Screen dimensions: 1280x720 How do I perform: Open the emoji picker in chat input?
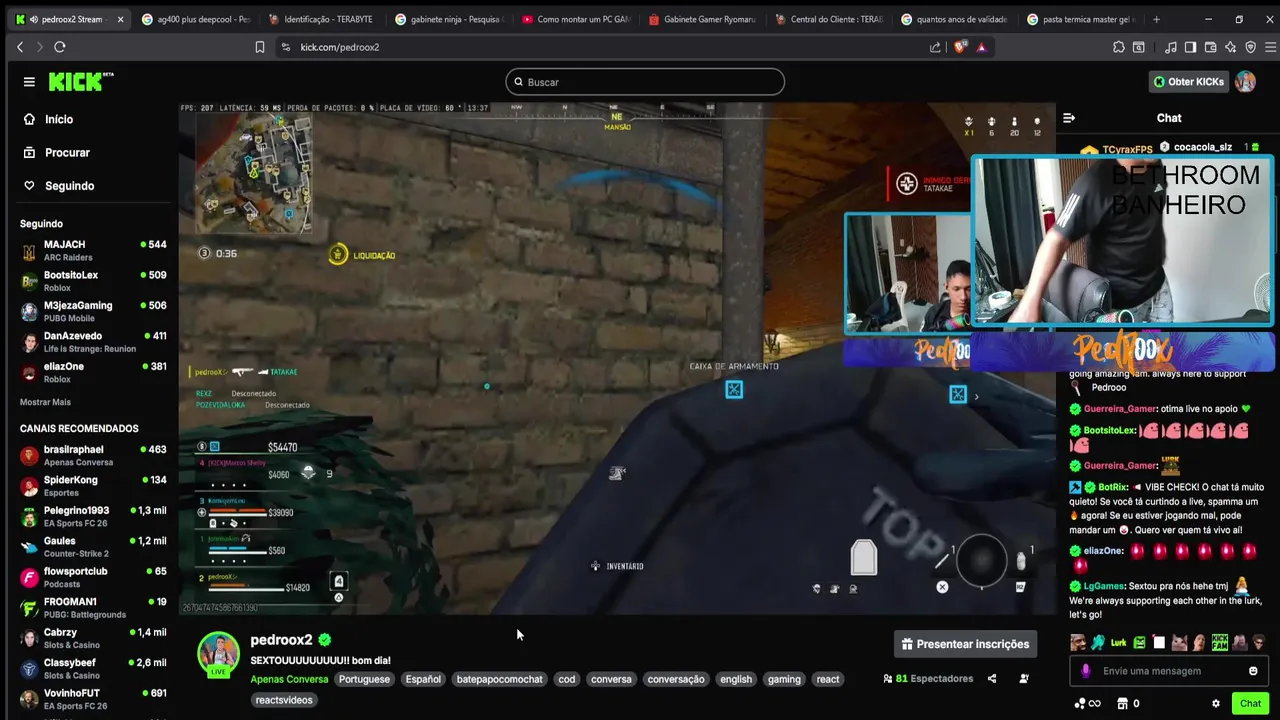(x=1253, y=671)
